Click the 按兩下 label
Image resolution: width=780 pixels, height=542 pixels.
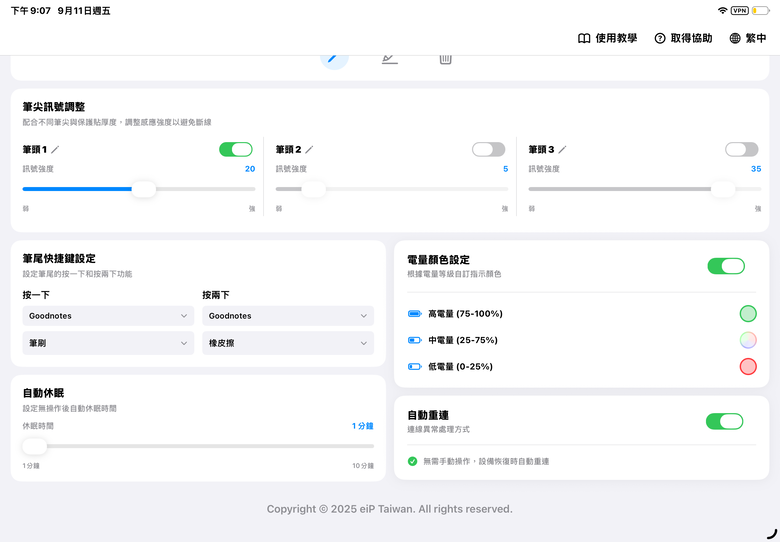216,295
